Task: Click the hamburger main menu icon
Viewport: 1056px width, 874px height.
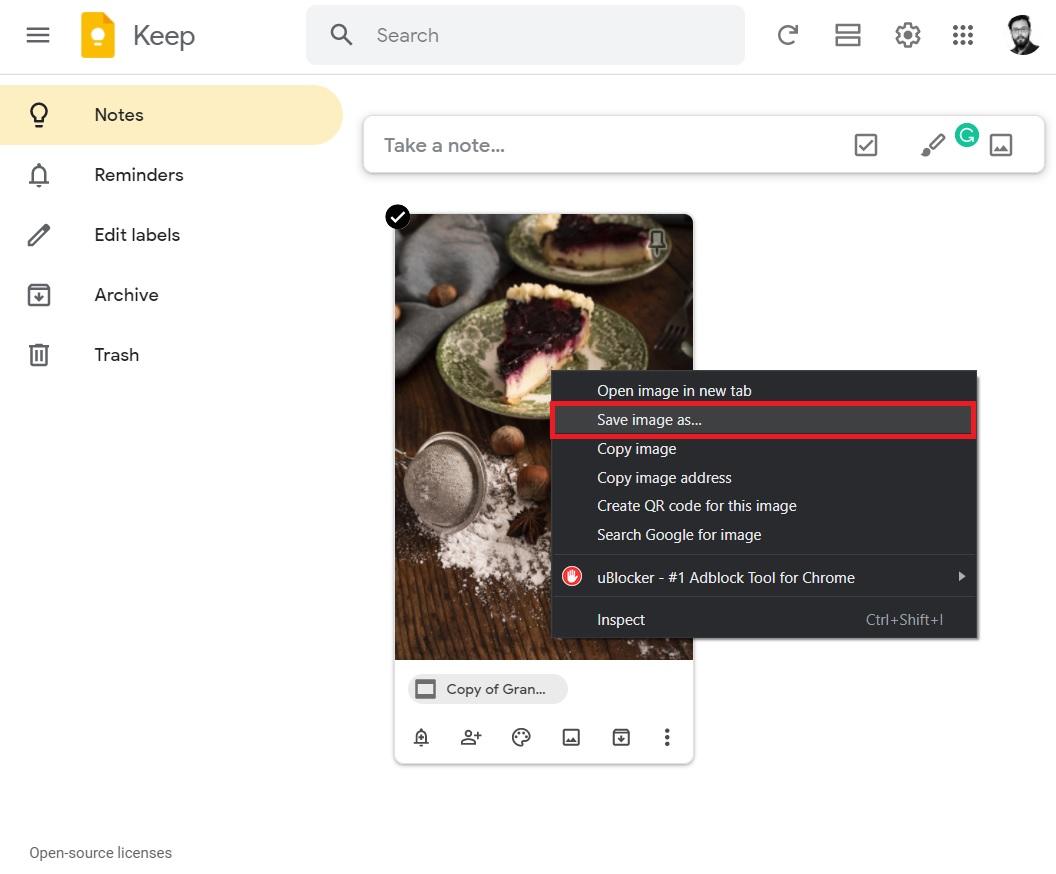Action: click(x=38, y=35)
